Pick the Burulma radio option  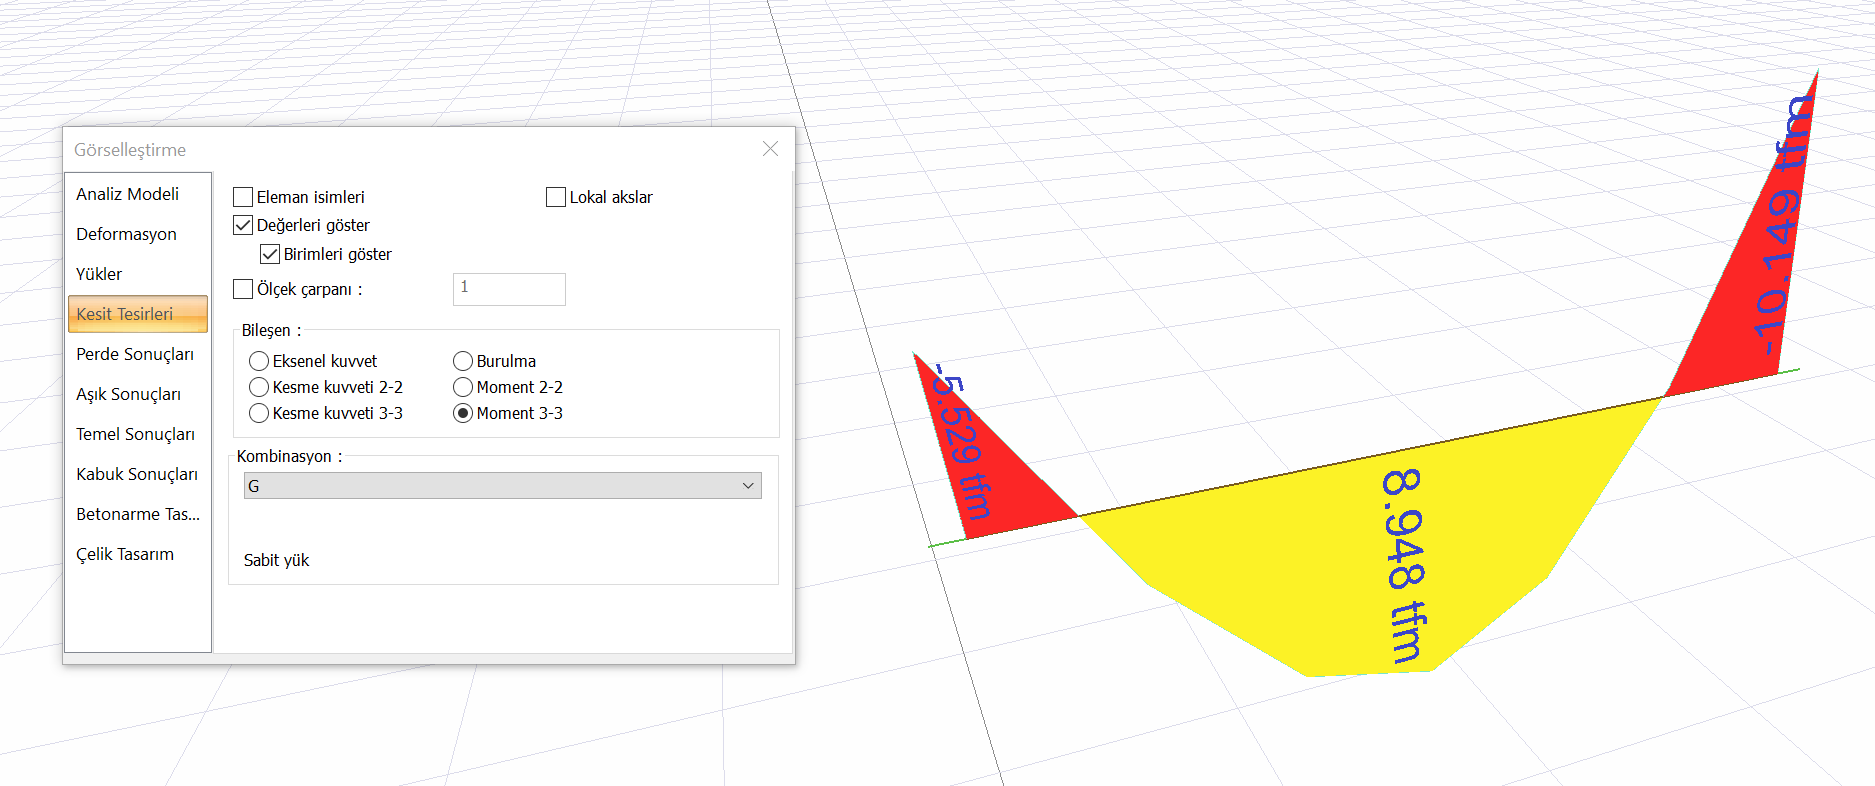coord(463,361)
